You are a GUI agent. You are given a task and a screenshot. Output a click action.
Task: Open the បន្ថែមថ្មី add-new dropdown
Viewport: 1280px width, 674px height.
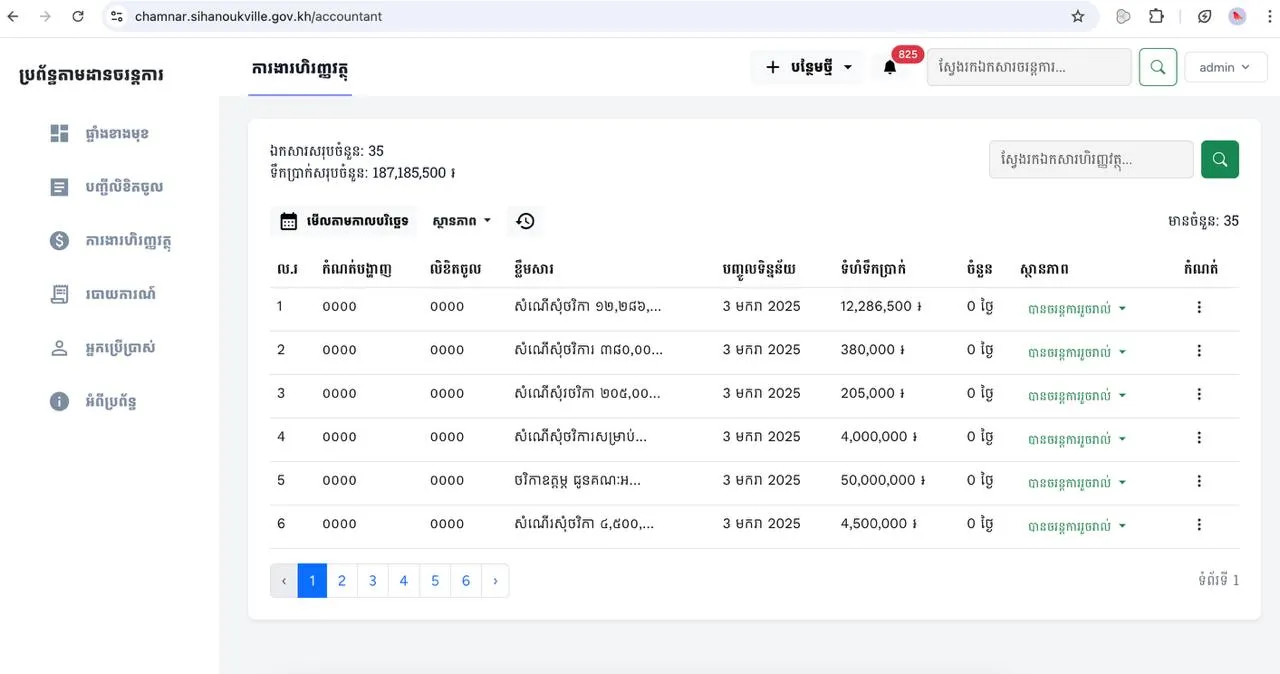(809, 67)
